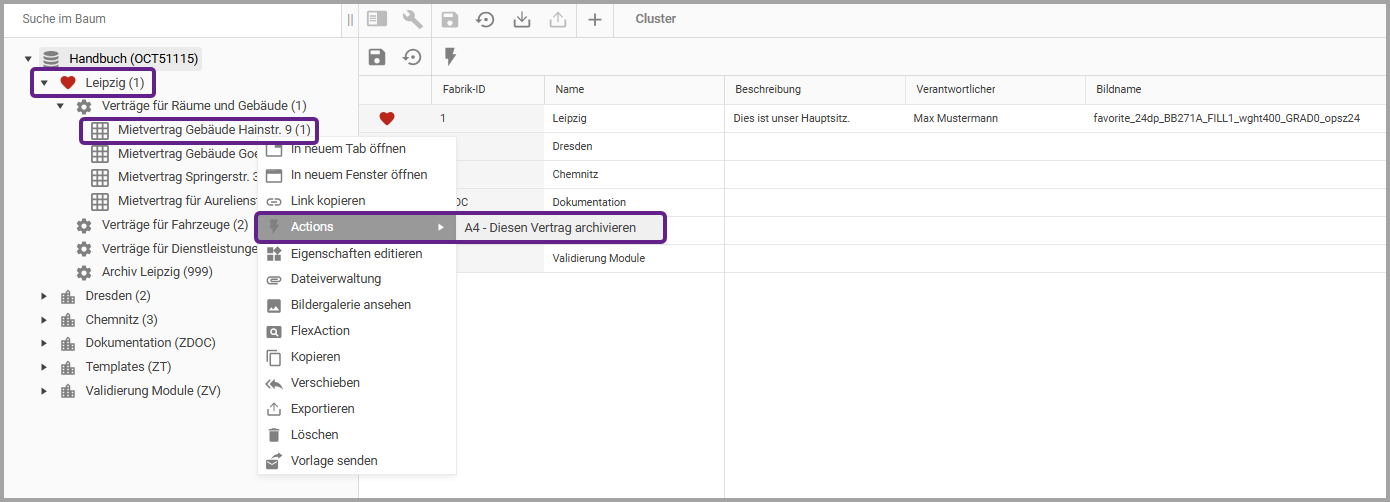Collapse Verträge für Räume und Gebäude node
Image resolution: width=1390 pixels, height=502 pixels.
tap(60, 106)
